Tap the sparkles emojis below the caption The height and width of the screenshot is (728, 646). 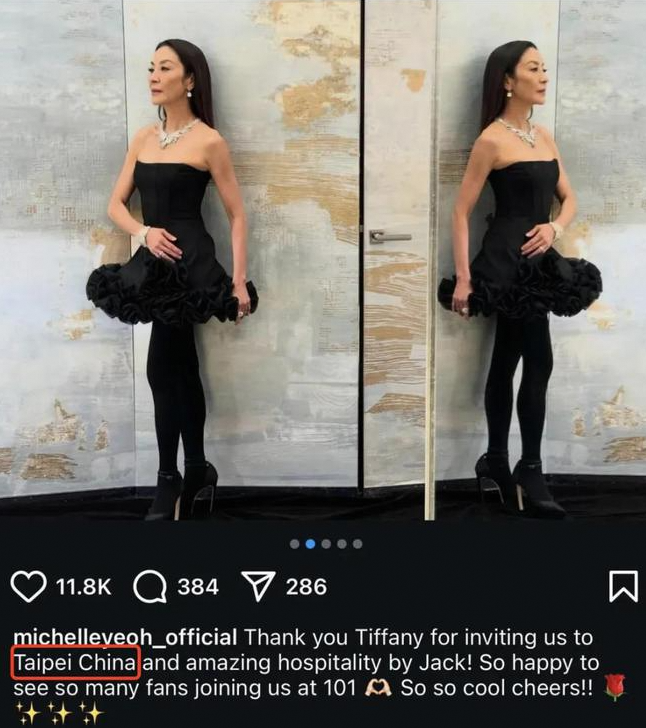pyautogui.click(x=59, y=713)
